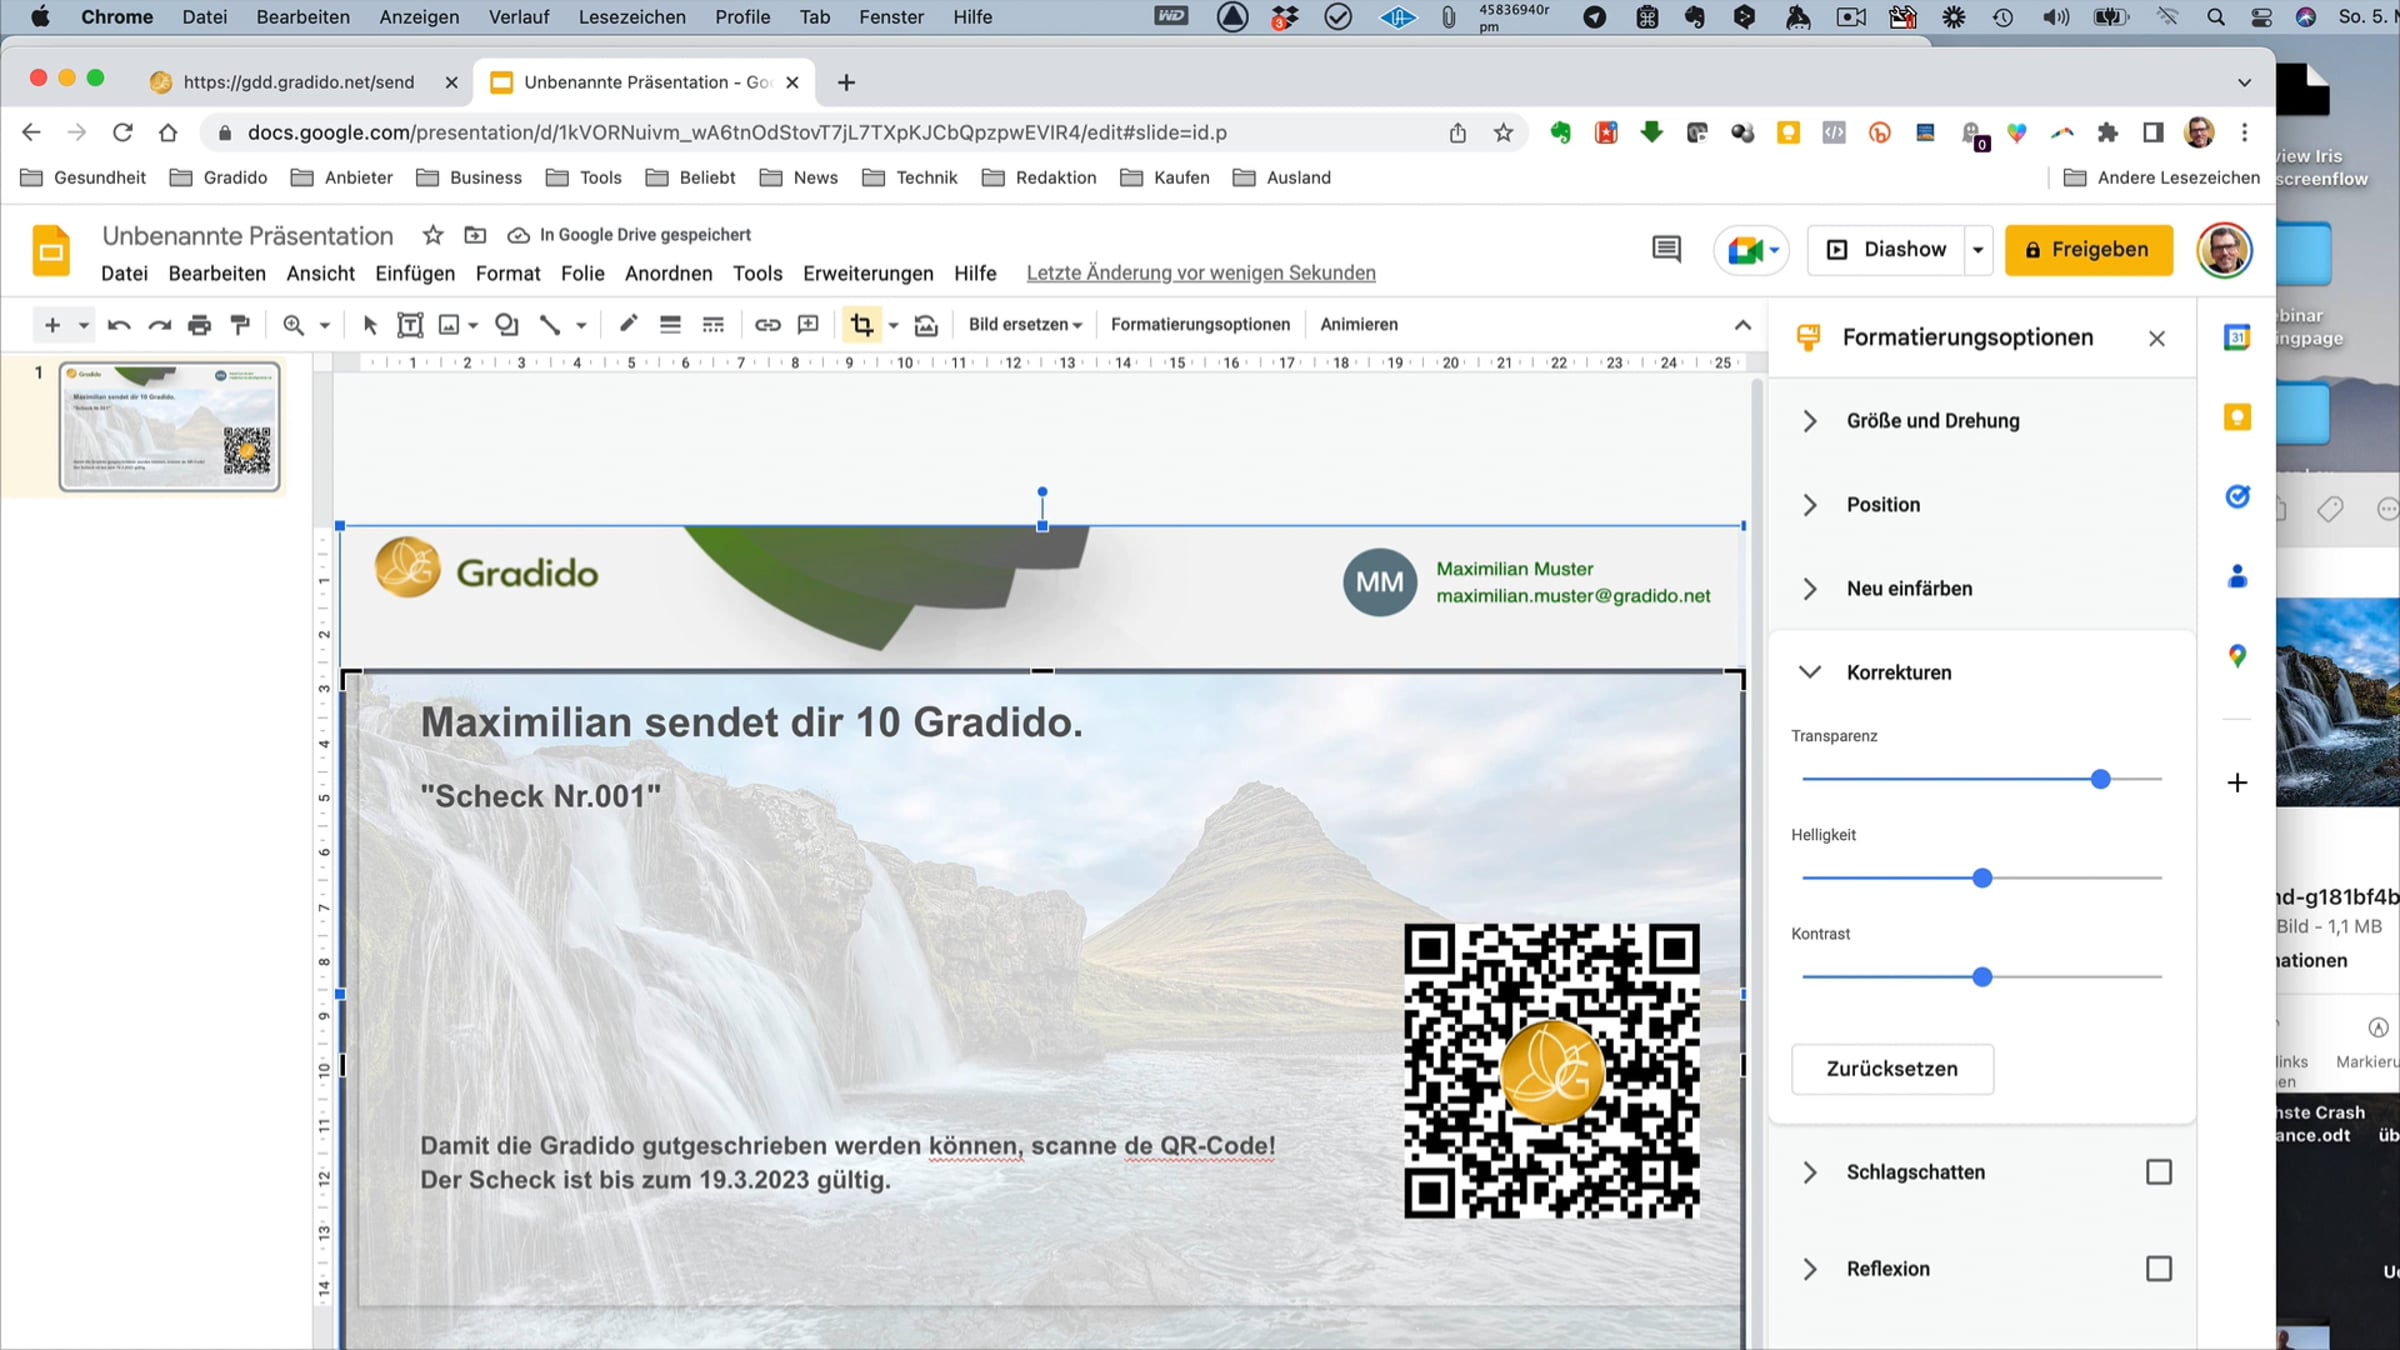Open the Bild ersetzen dropdown
Screen dimensions: 2400x1350
click(1025, 325)
